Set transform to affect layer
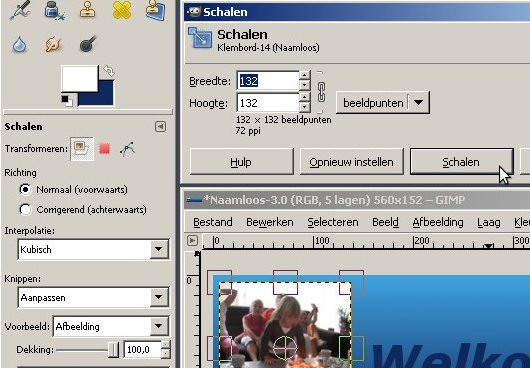The height and width of the screenshot is (368, 530). click(x=82, y=149)
